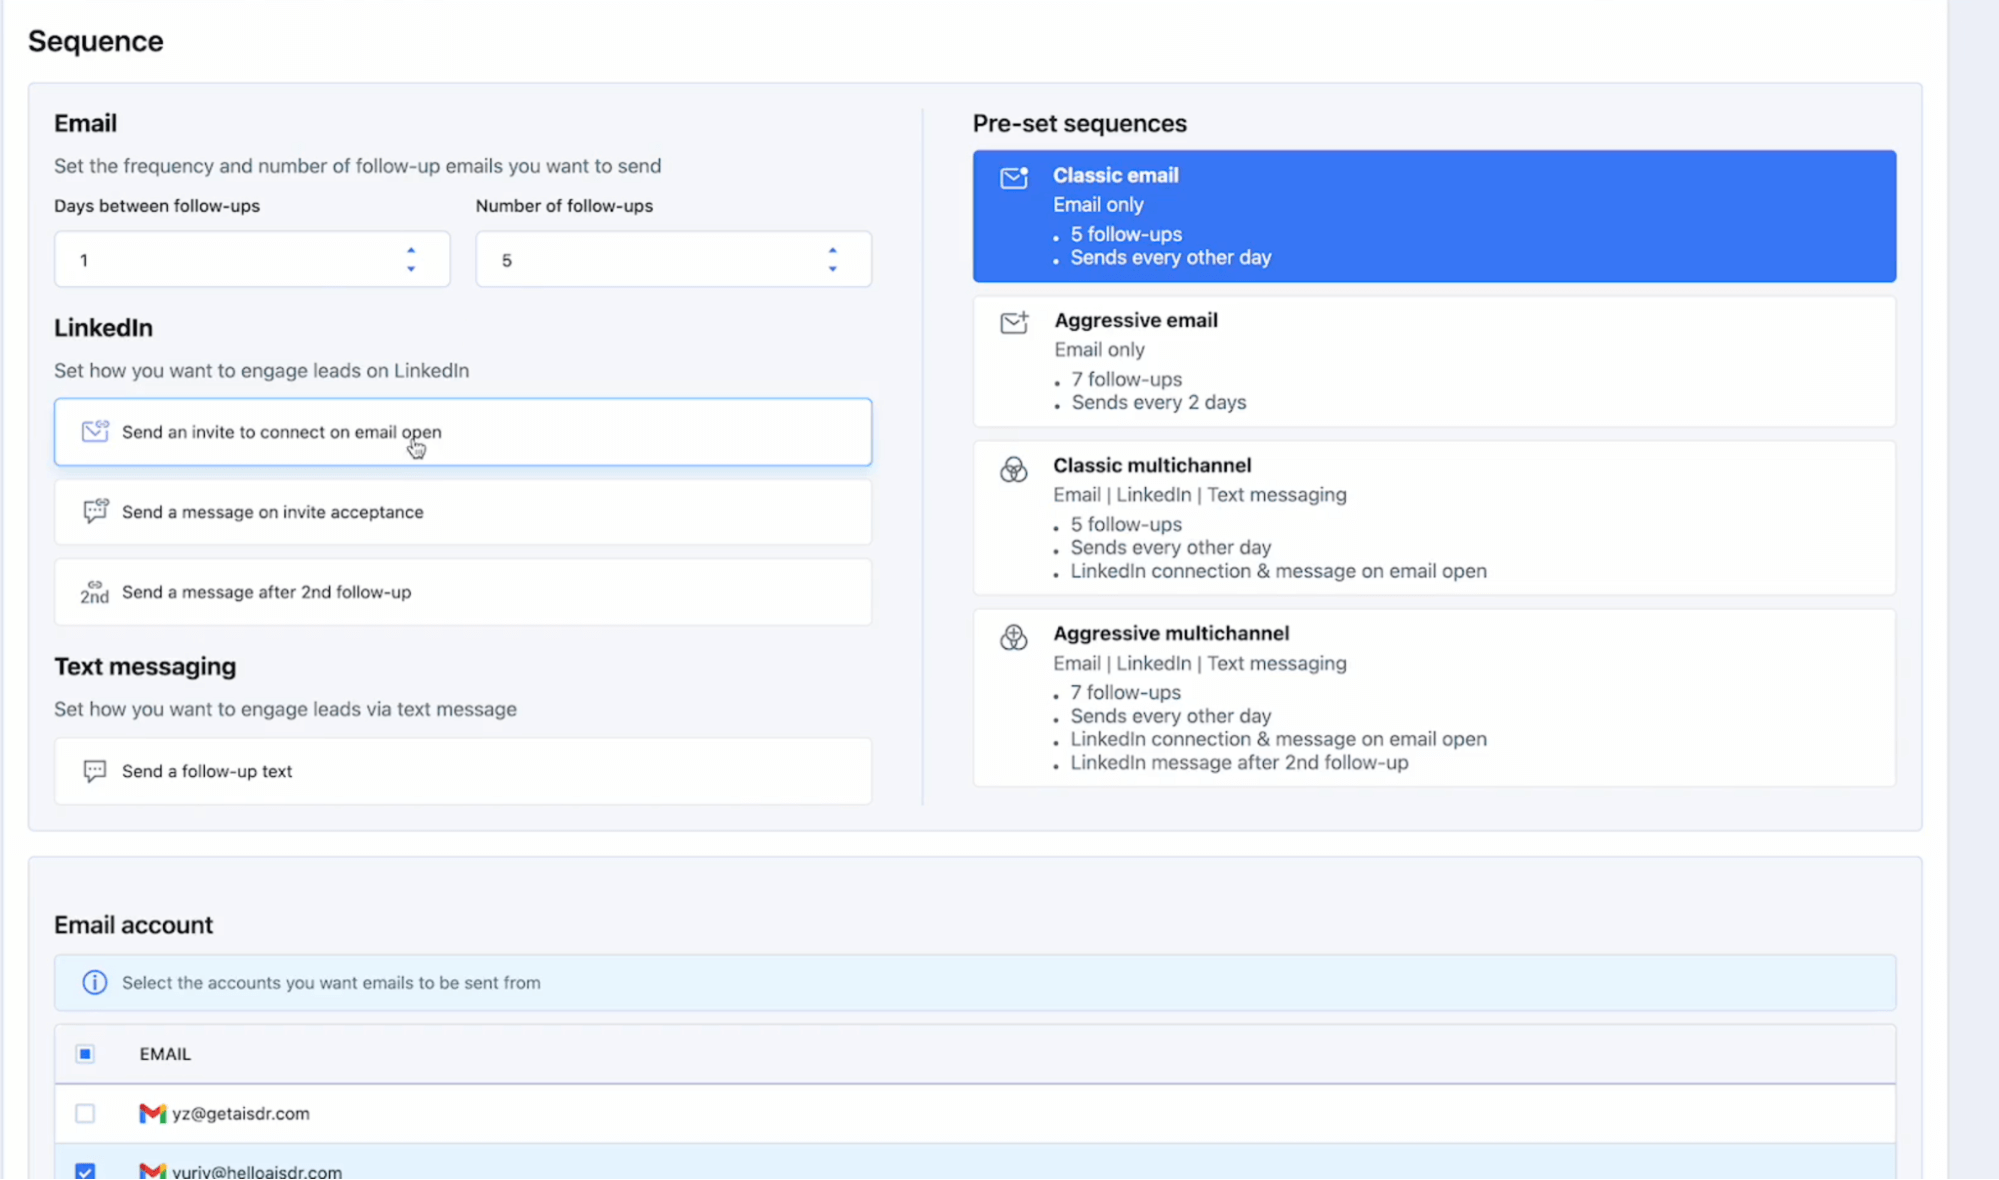Increase Days between follow-ups using the stepper
This screenshot has width=1999, height=1180.
[410, 251]
